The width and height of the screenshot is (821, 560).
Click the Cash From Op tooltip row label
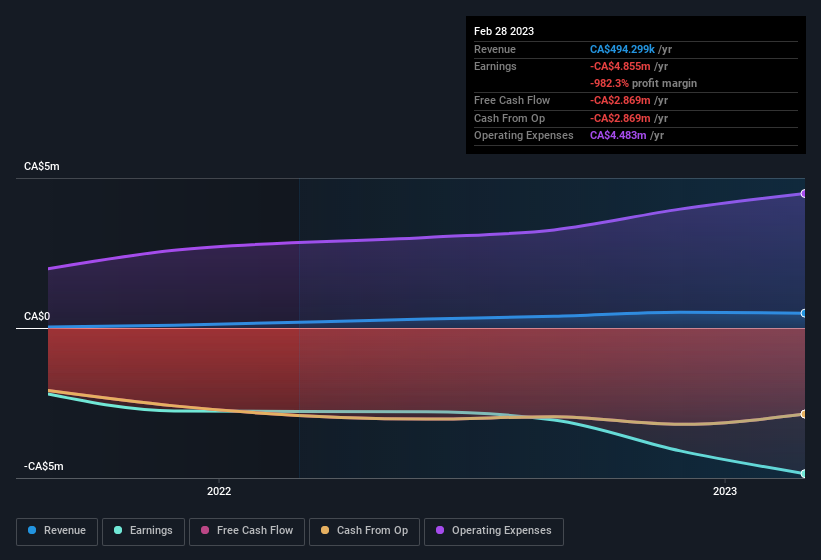point(509,118)
